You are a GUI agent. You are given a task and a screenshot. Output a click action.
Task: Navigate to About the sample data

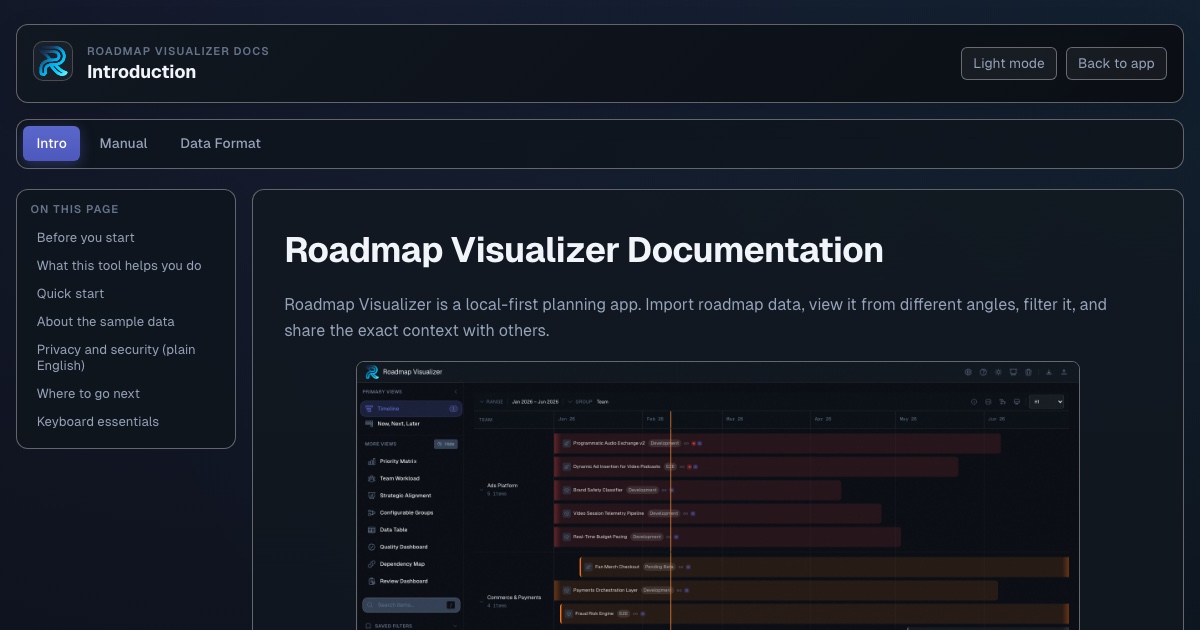click(x=106, y=321)
